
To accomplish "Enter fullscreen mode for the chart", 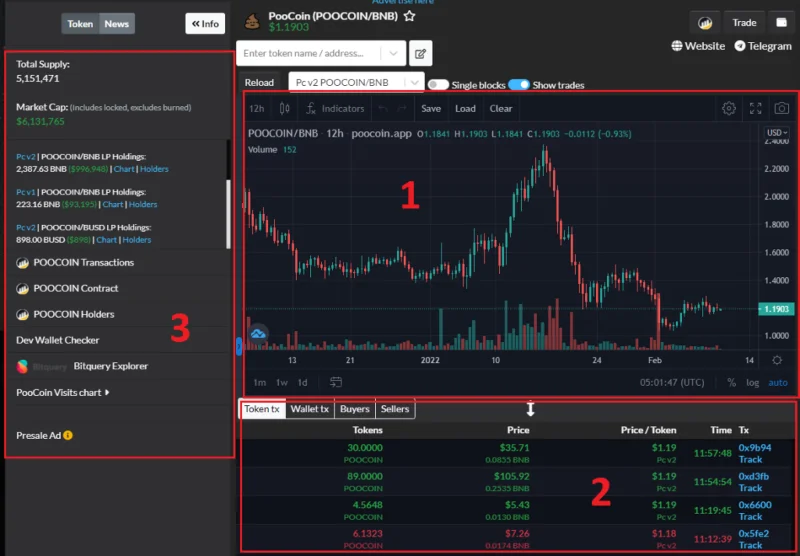I will [756, 108].
